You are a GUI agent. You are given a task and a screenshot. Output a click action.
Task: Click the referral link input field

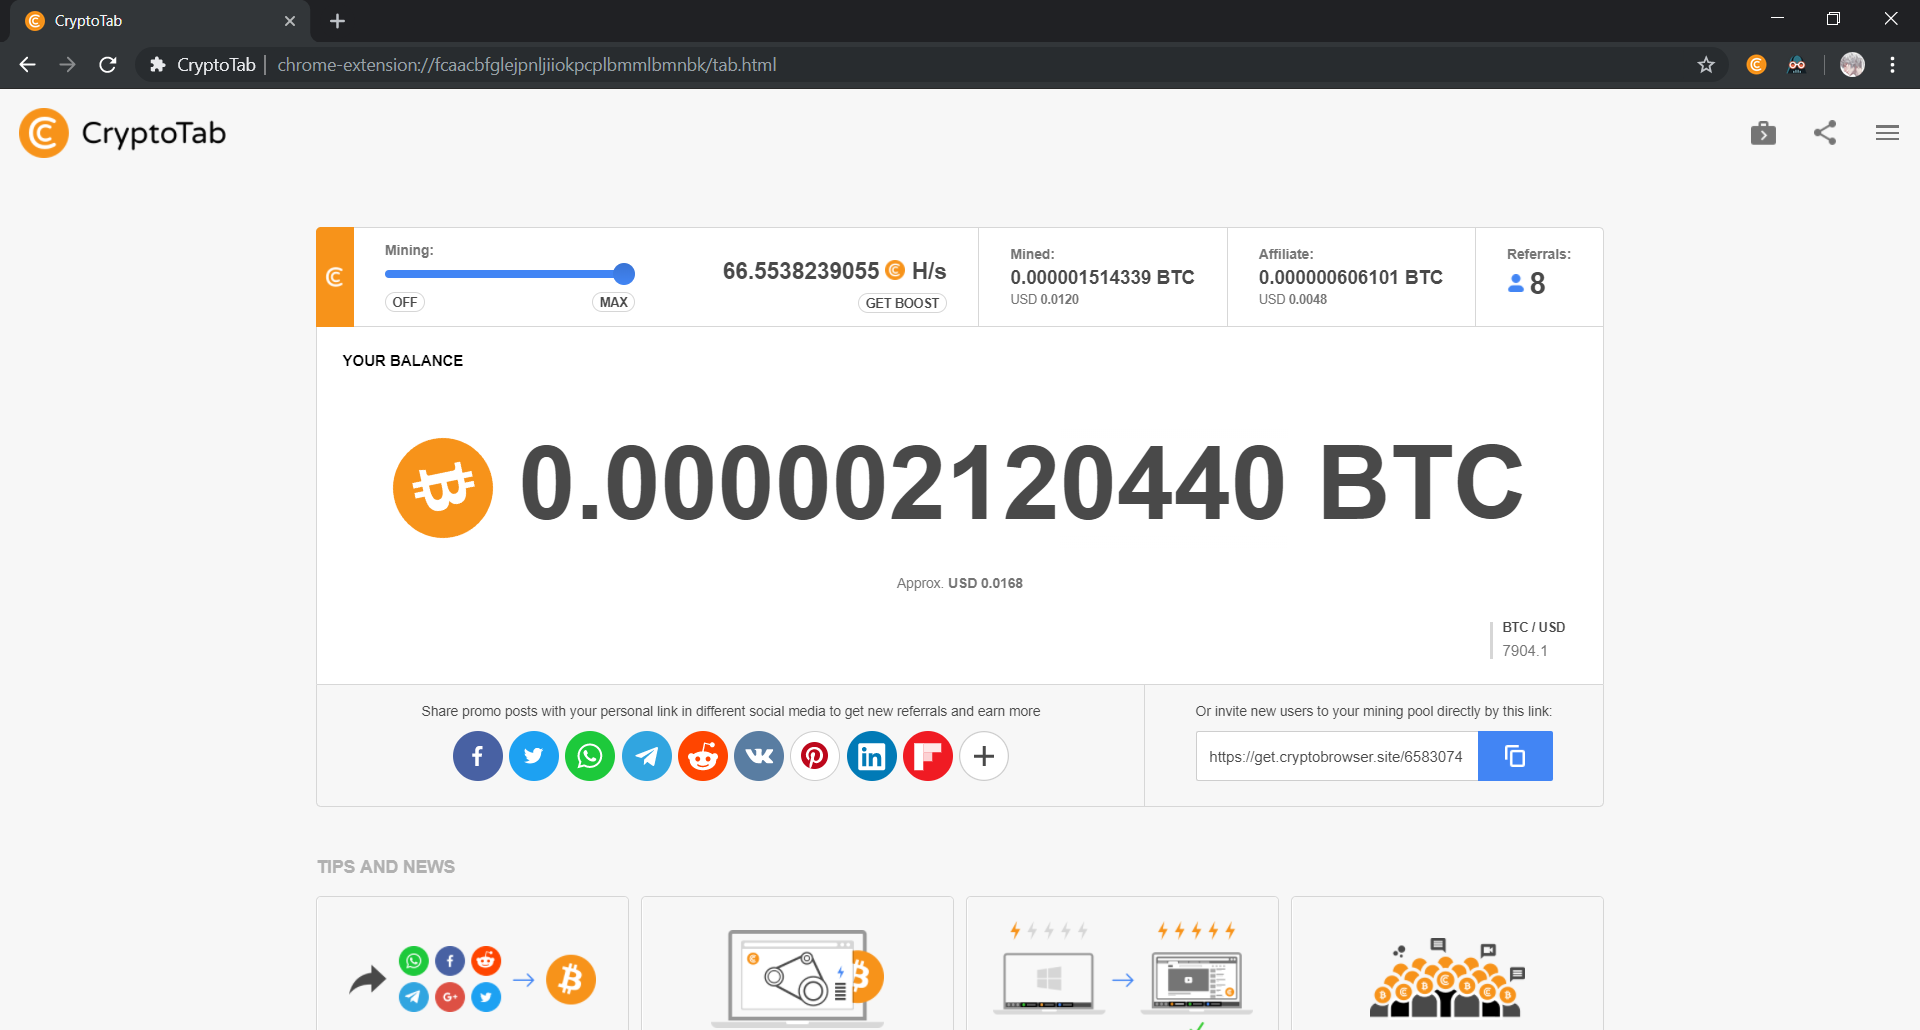tap(1337, 756)
